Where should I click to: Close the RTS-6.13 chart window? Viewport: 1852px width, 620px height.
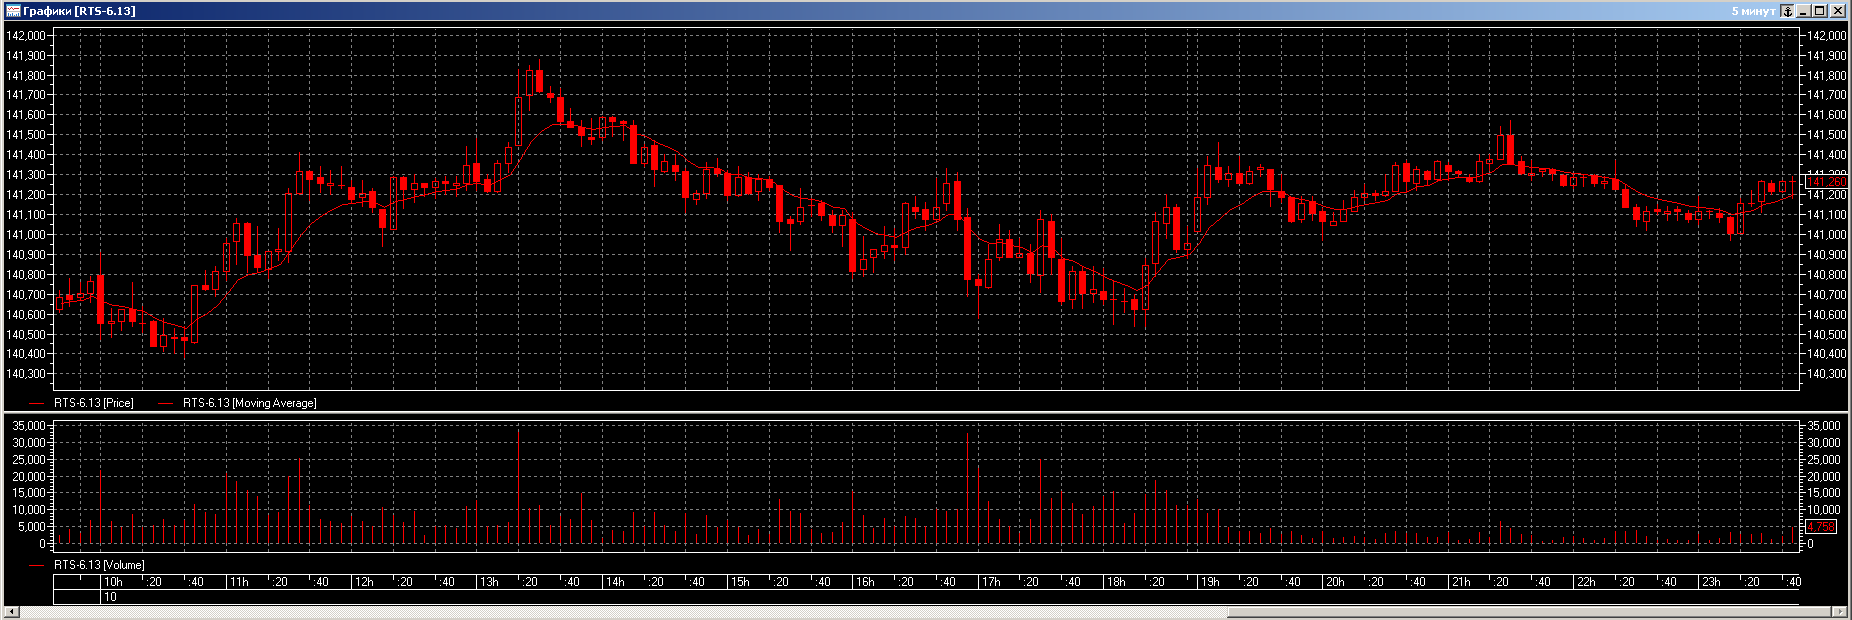coord(1838,11)
